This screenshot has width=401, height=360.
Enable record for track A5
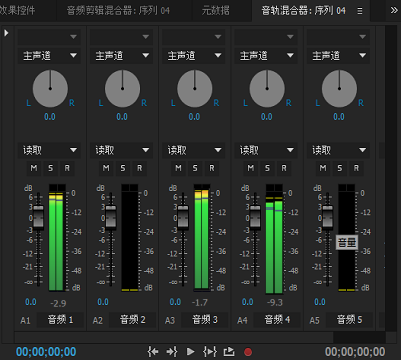click(x=356, y=168)
